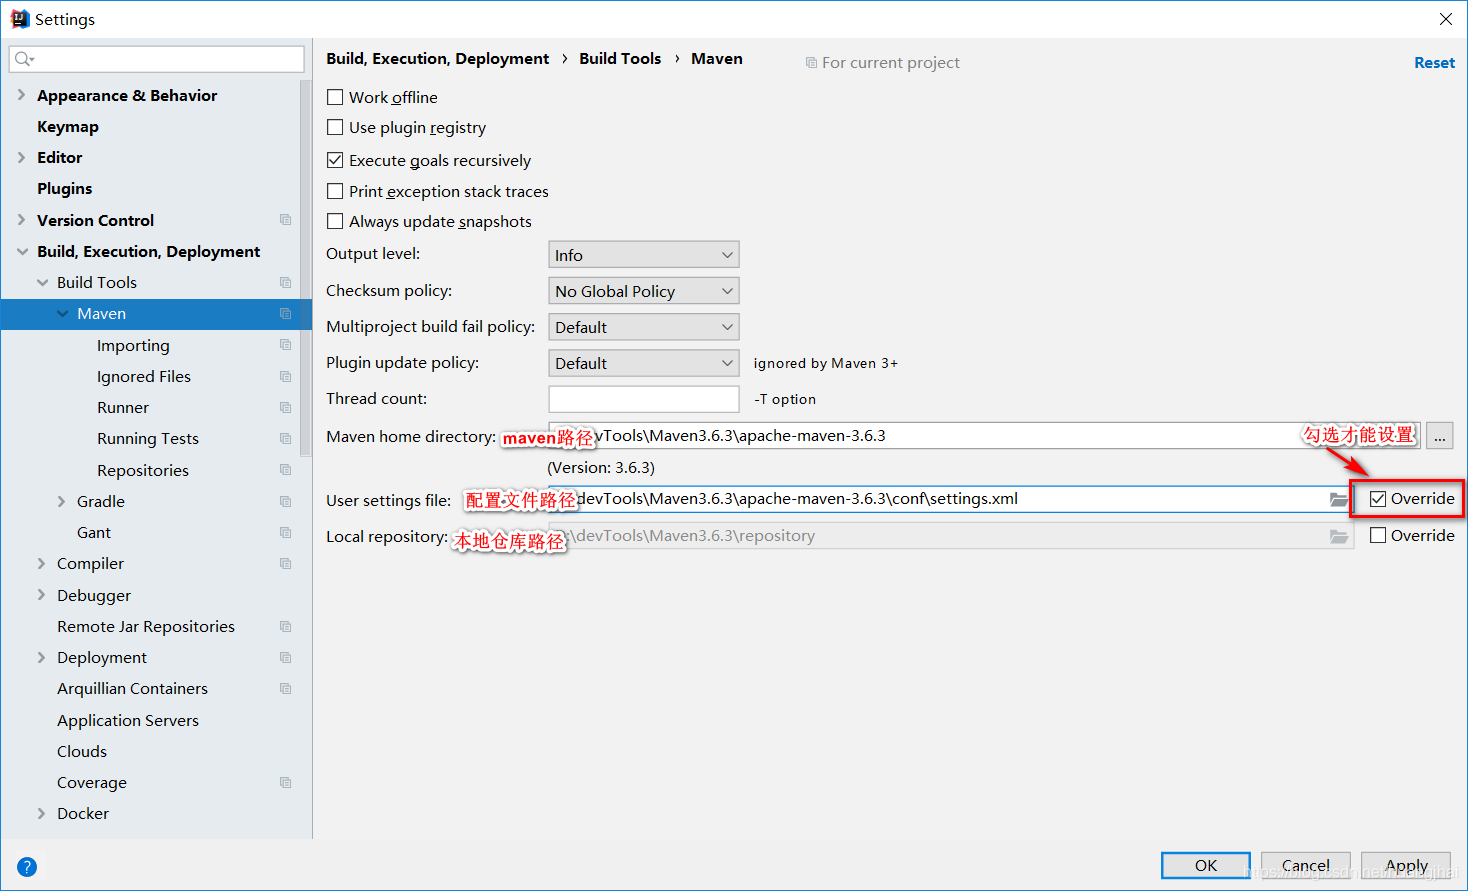Check Always update snapshots
This screenshot has height=891, width=1468.
pos(335,221)
